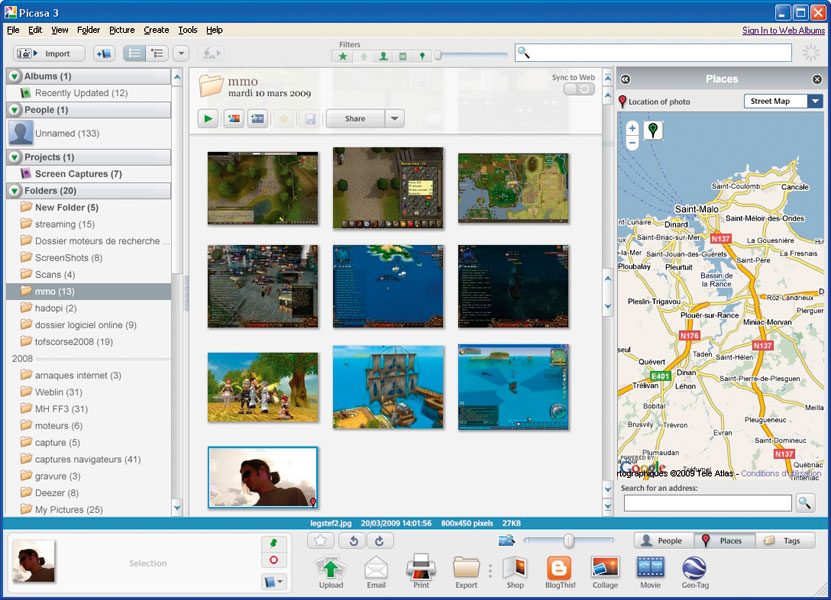The width and height of the screenshot is (831, 600).
Task: Collapse the Albums (1) section
Action: (x=15, y=76)
